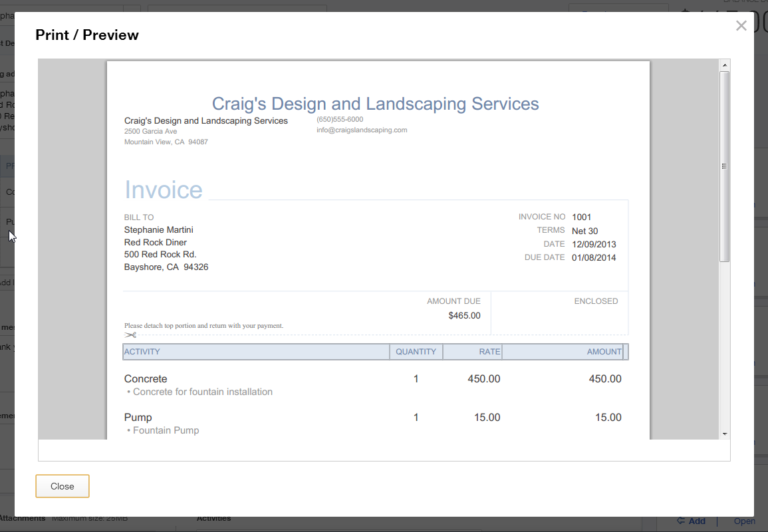
Task: Click the info@craigslandscaping.com email address
Action: 362,130
